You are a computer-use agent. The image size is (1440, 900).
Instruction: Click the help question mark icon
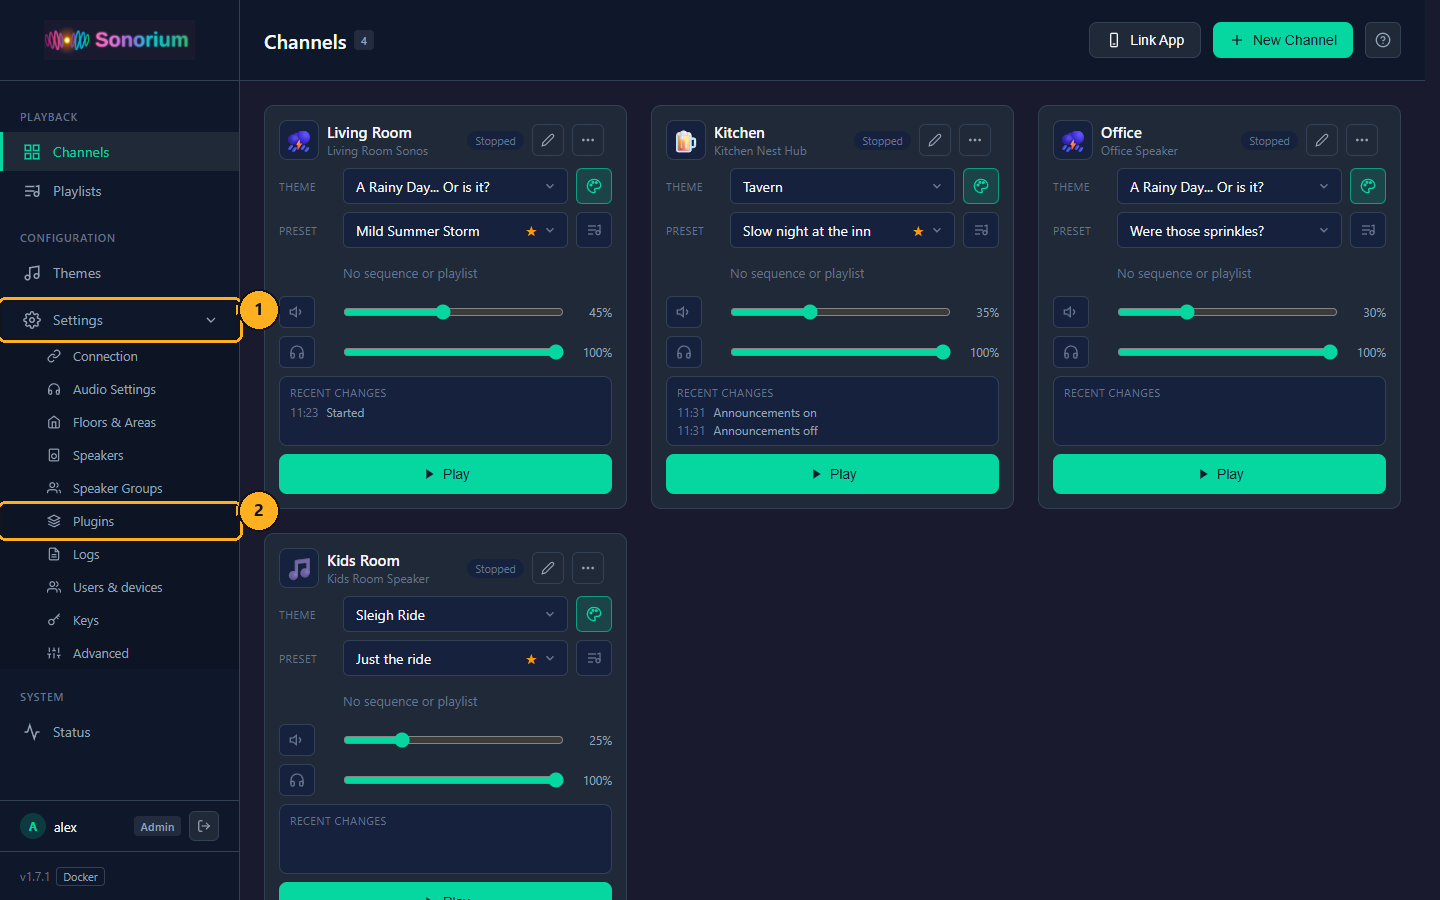(1383, 40)
